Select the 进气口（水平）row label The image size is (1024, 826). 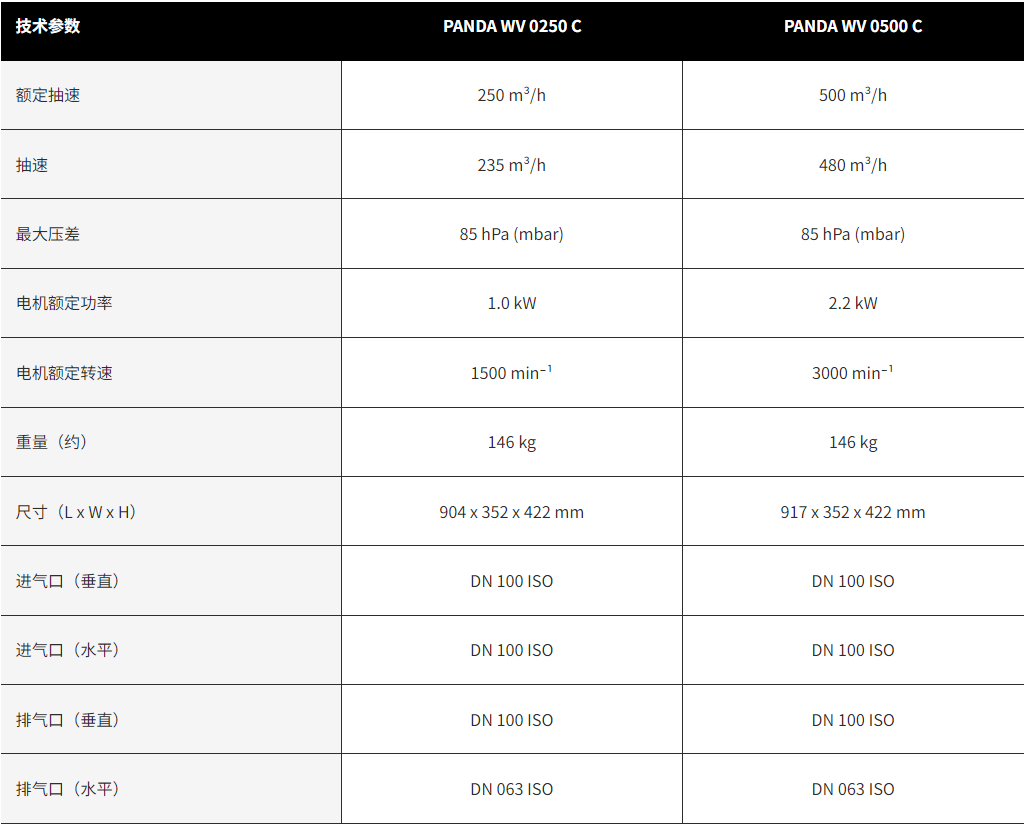tap(68, 650)
